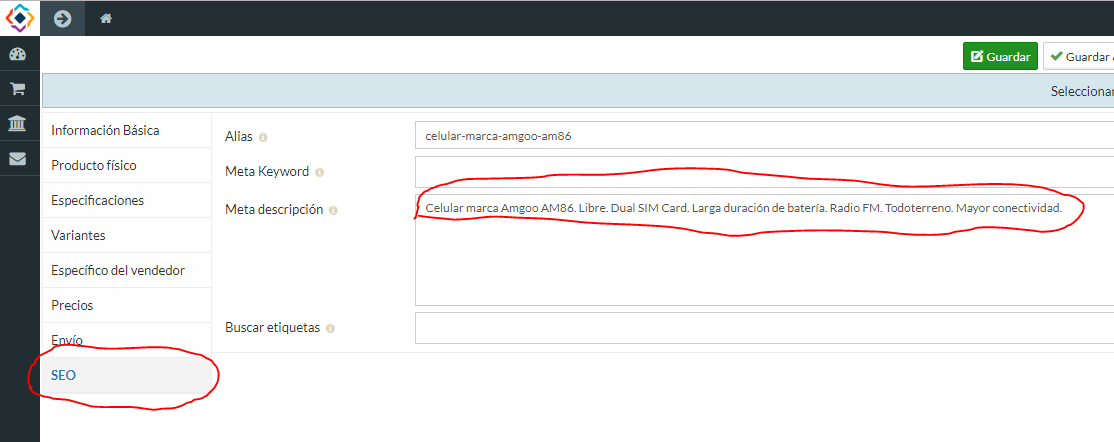The width and height of the screenshot is (1114, 442).
Task: Open the shopping cart icon in sidebar
Action: [x=18, y=89]
